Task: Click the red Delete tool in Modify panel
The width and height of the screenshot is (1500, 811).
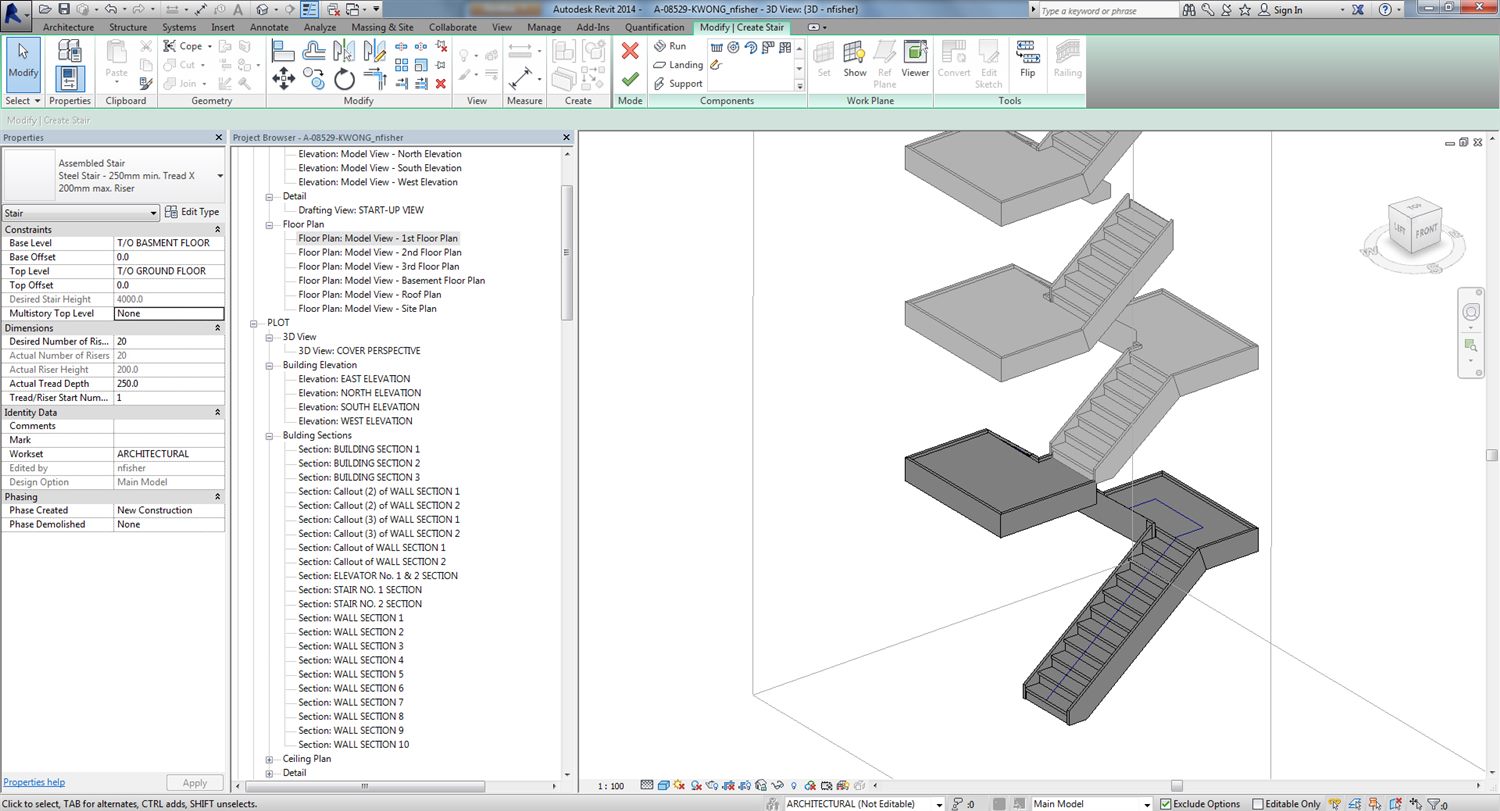Action: (x=441, y=84)
